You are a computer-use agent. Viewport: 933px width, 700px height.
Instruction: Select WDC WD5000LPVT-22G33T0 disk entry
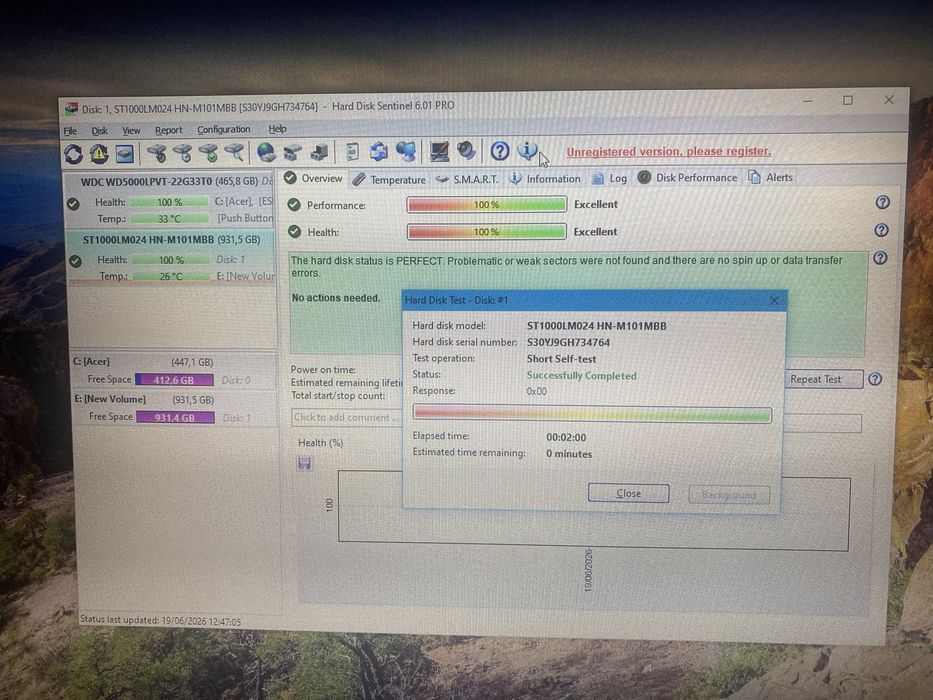point(169,200)
